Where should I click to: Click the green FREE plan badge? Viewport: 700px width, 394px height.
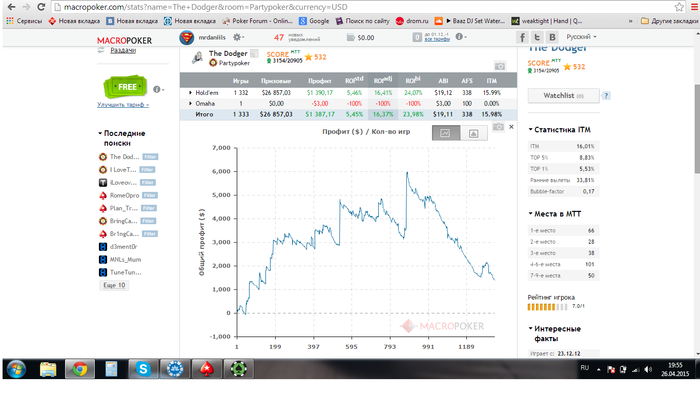[125, 87]
